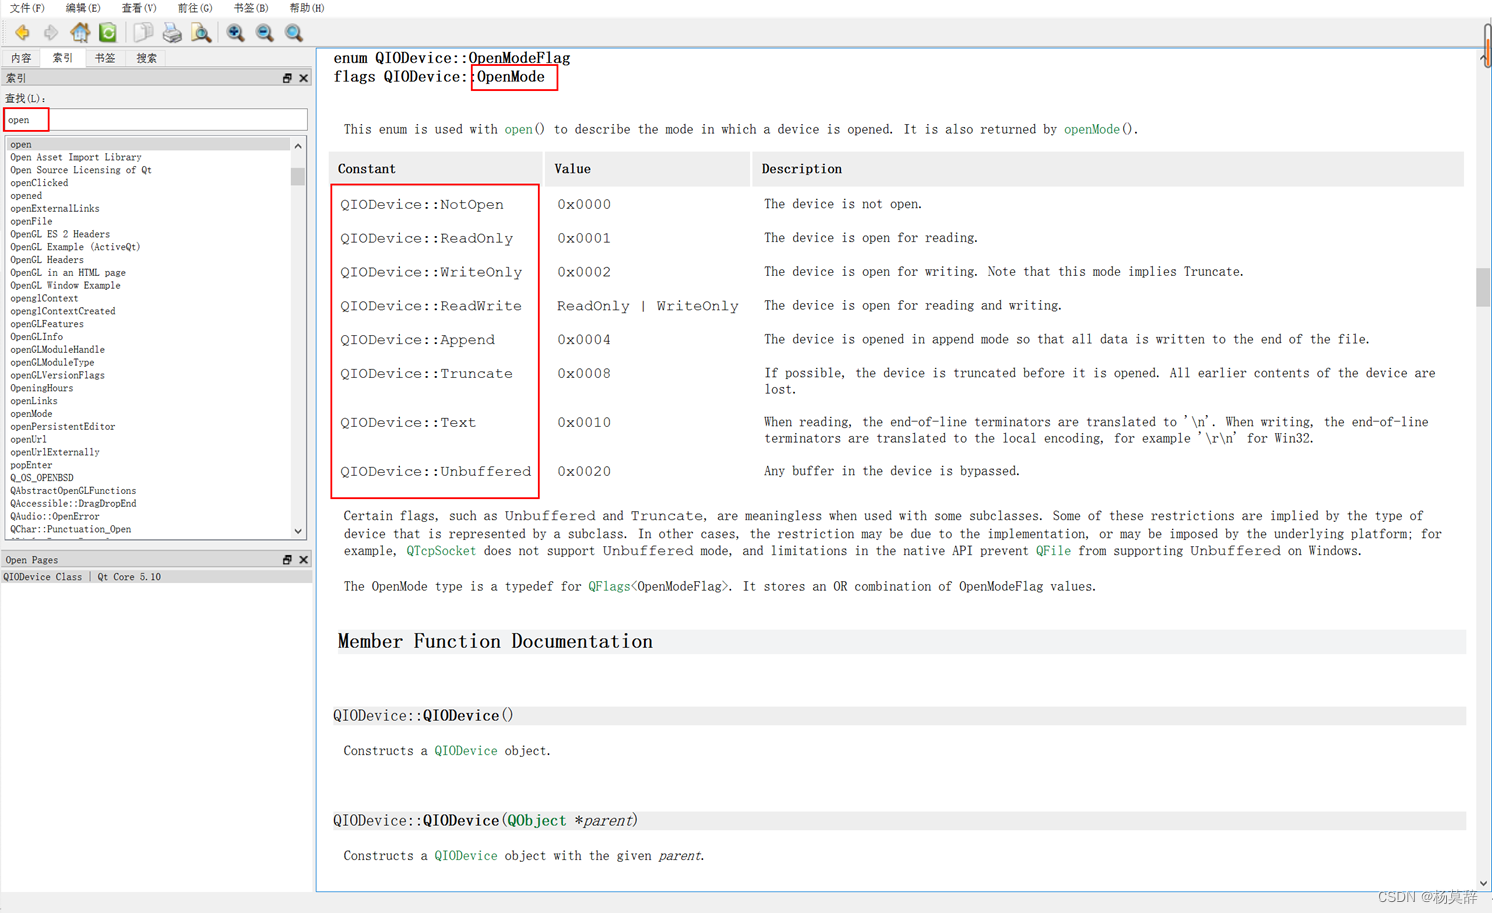The image size is (1493, 914).
Task: Click the 0x0020 value cell
Action: pyautogui.click(x=584, y=472)
